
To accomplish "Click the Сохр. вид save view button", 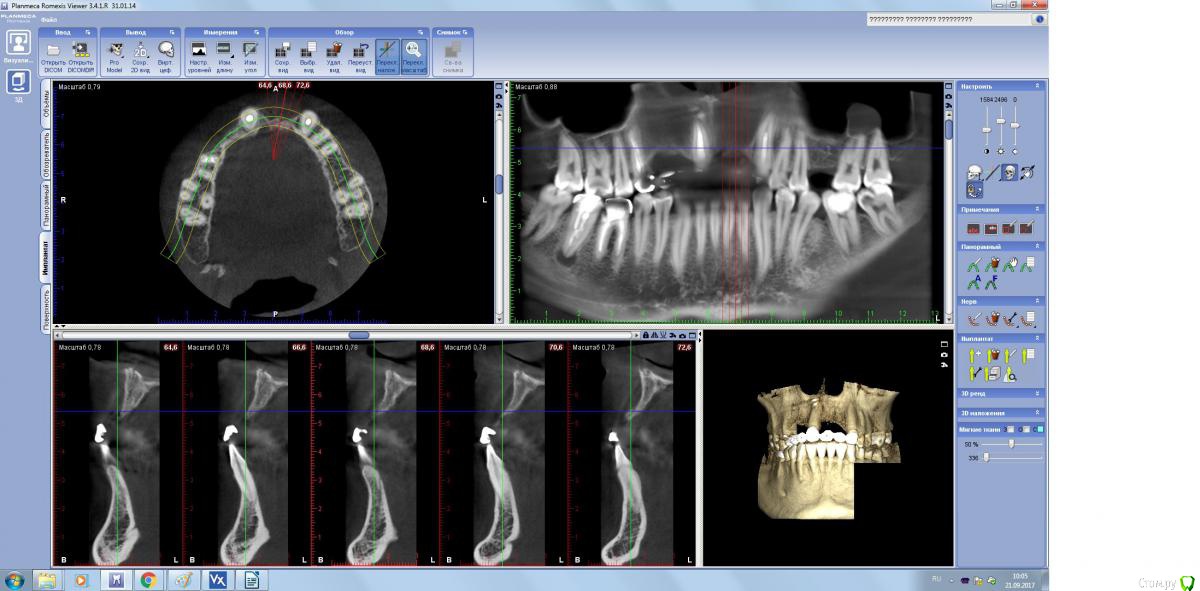I will tap(282, 50).
